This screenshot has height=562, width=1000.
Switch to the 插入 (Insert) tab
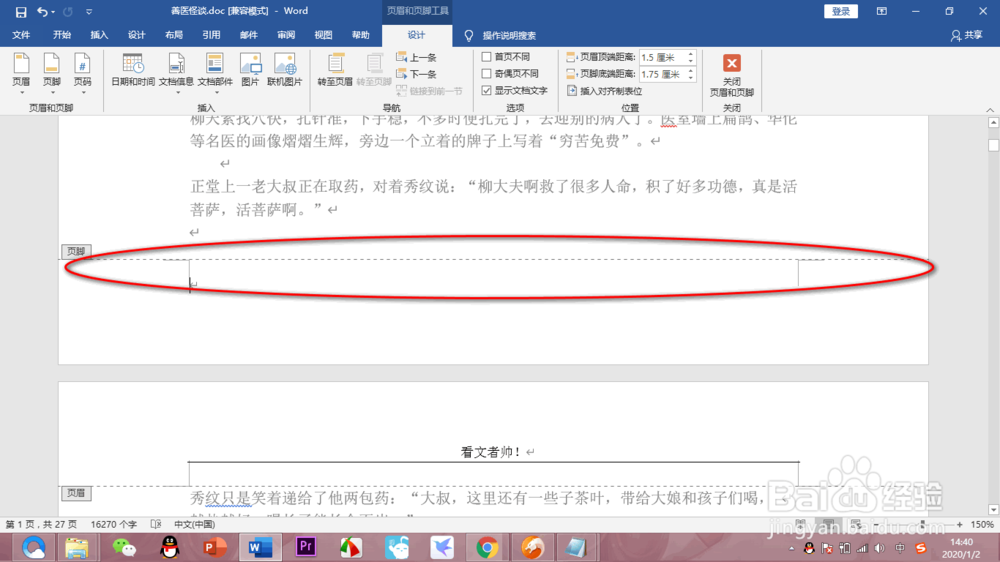[x=99, y=35]
